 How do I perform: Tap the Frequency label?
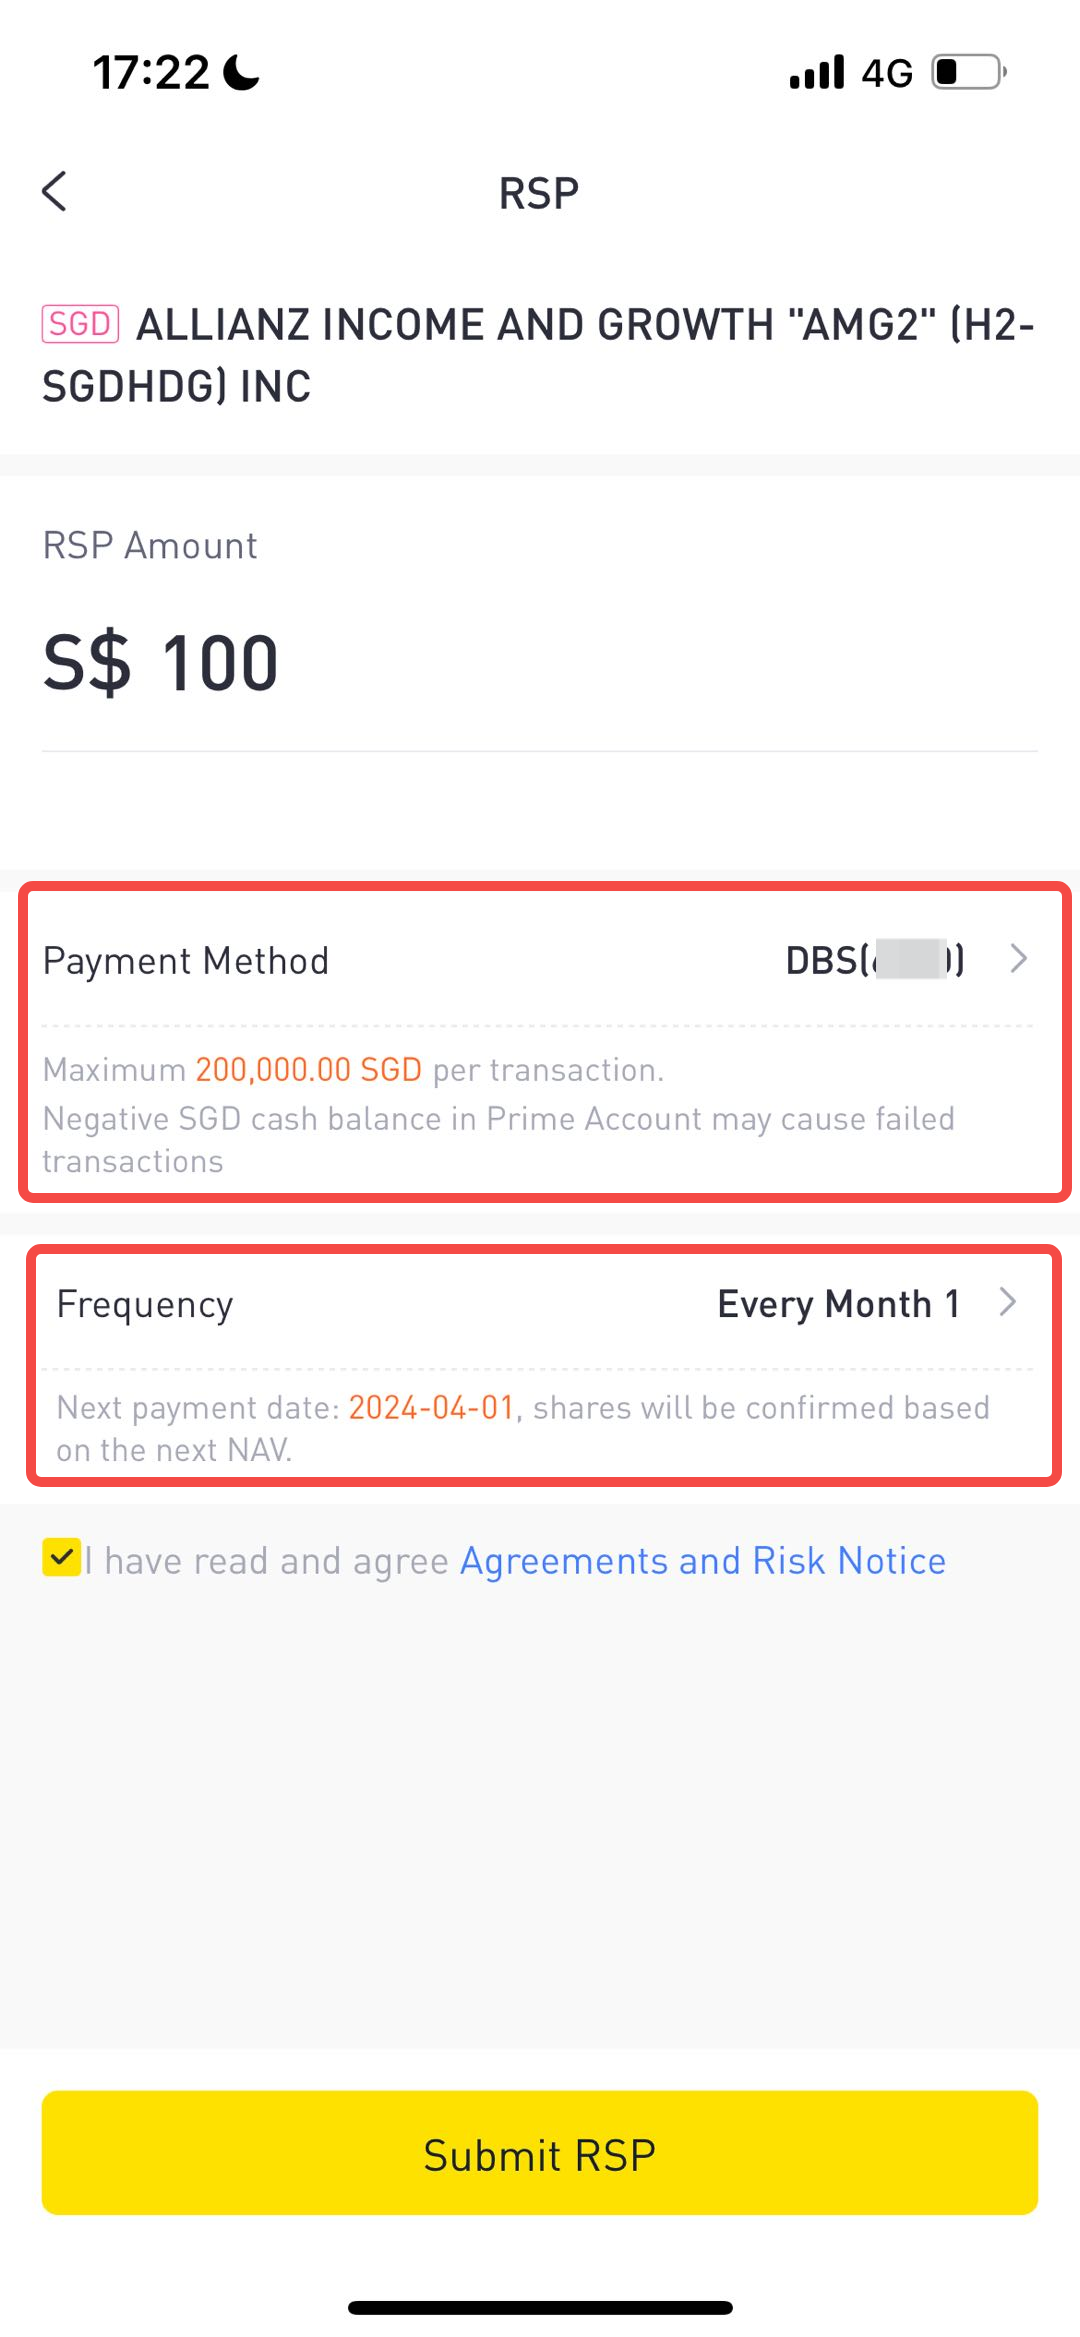click(x=145, y=1304)
